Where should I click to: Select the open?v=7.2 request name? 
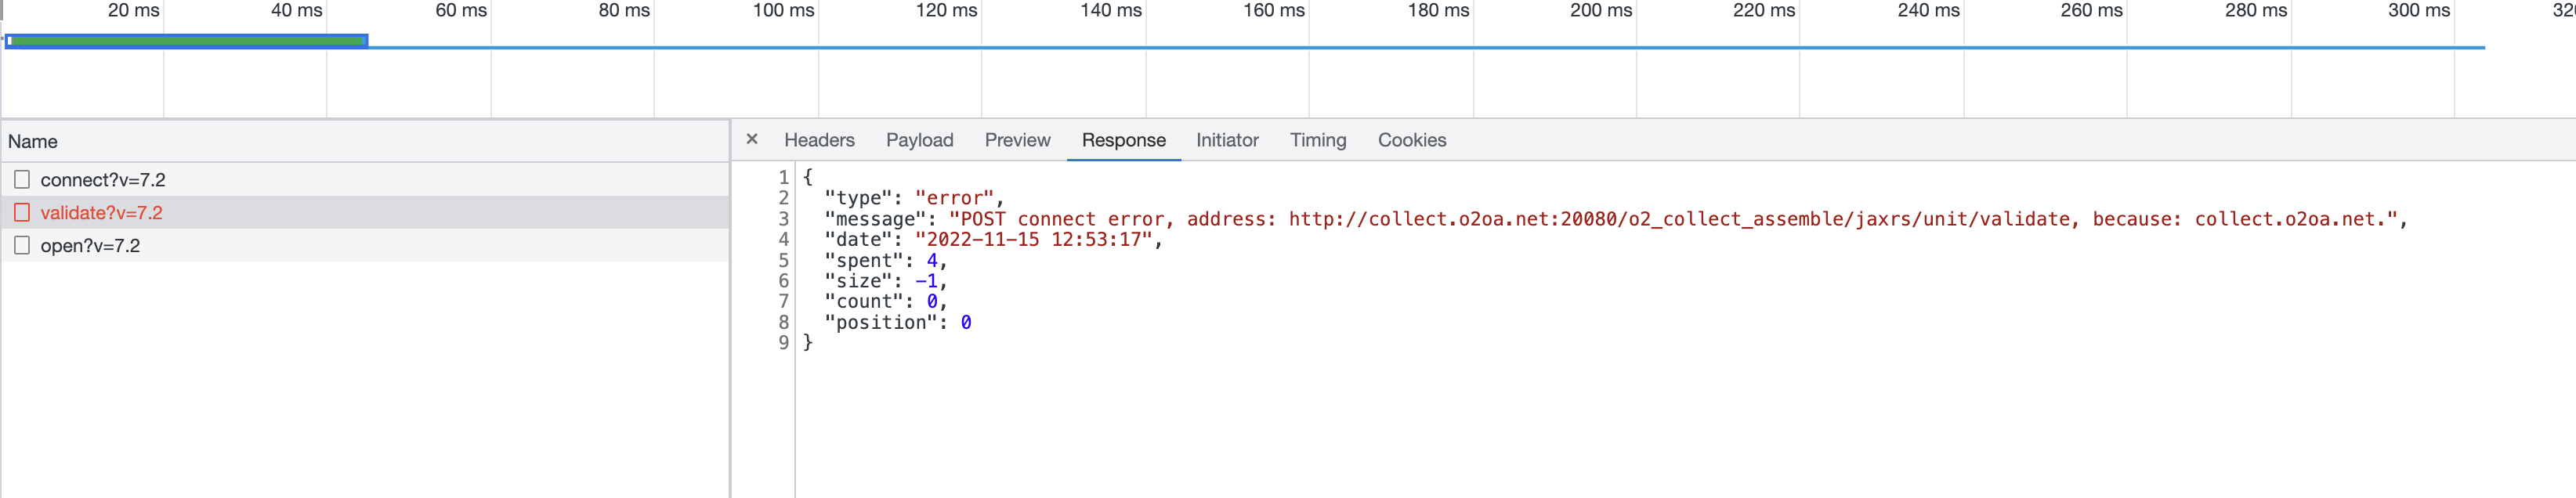[x=90, y=246]
